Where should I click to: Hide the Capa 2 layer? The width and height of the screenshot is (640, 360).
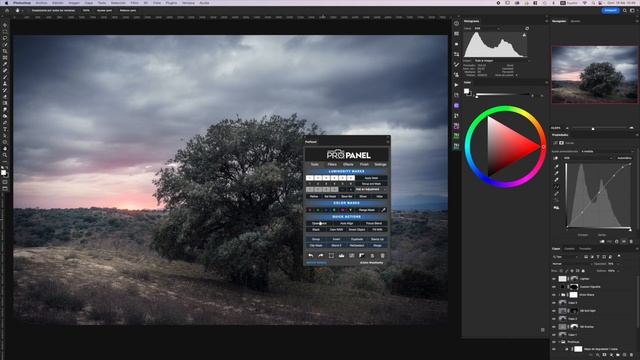[x=554, y=319]
